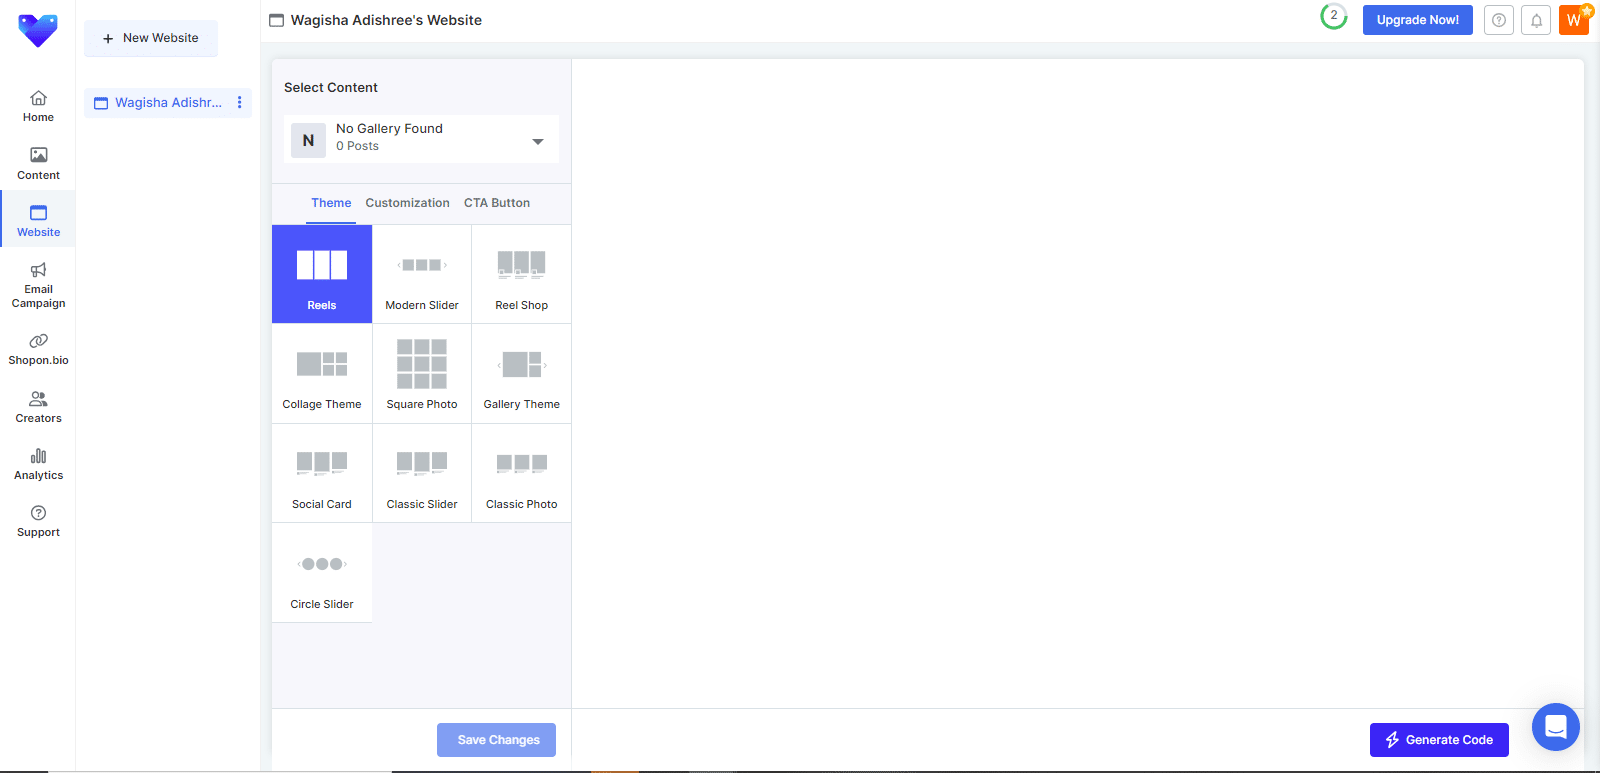Open the help question mark icon
The height and width of the screenshot is (773, 1600).
[1498, 20]
